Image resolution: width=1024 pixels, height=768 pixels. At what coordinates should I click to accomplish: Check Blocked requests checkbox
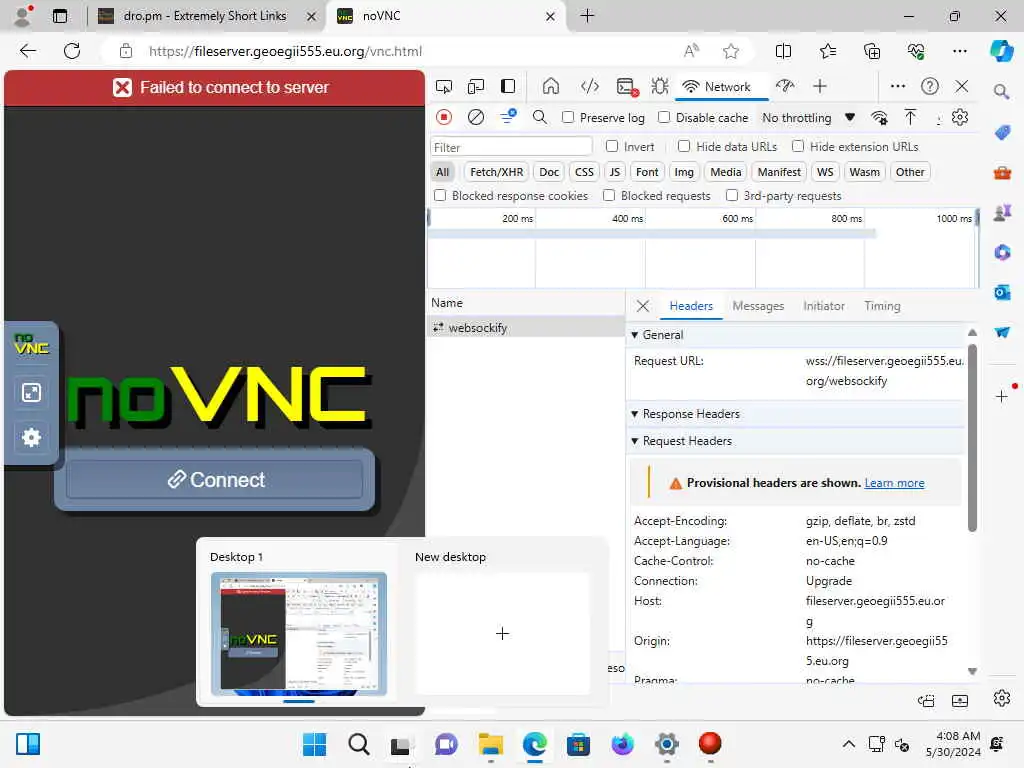(609, 195)
